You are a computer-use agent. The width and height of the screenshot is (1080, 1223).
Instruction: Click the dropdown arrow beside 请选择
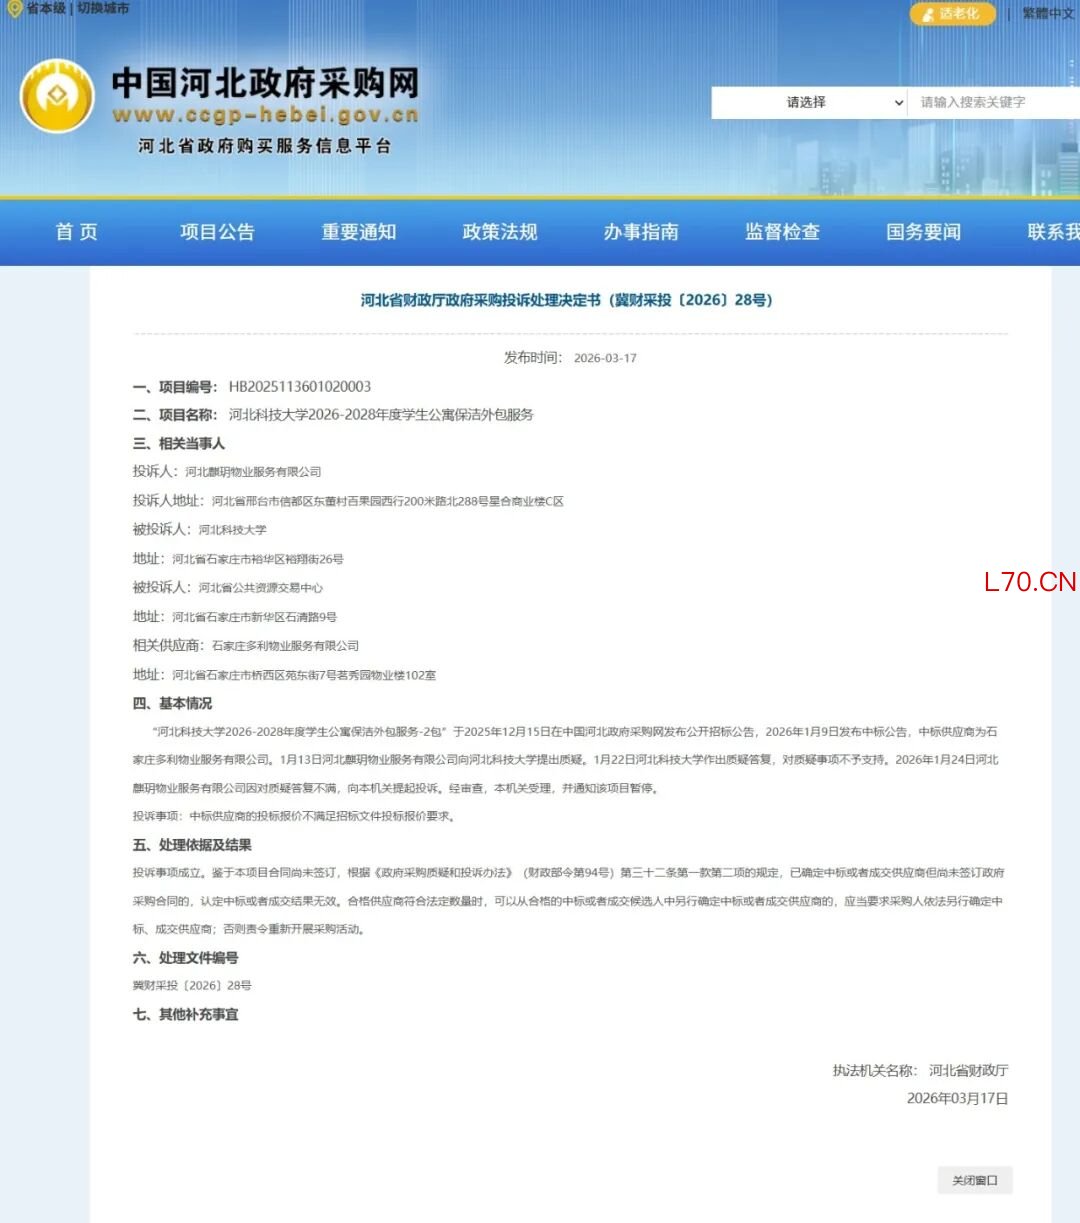[898, 102]
